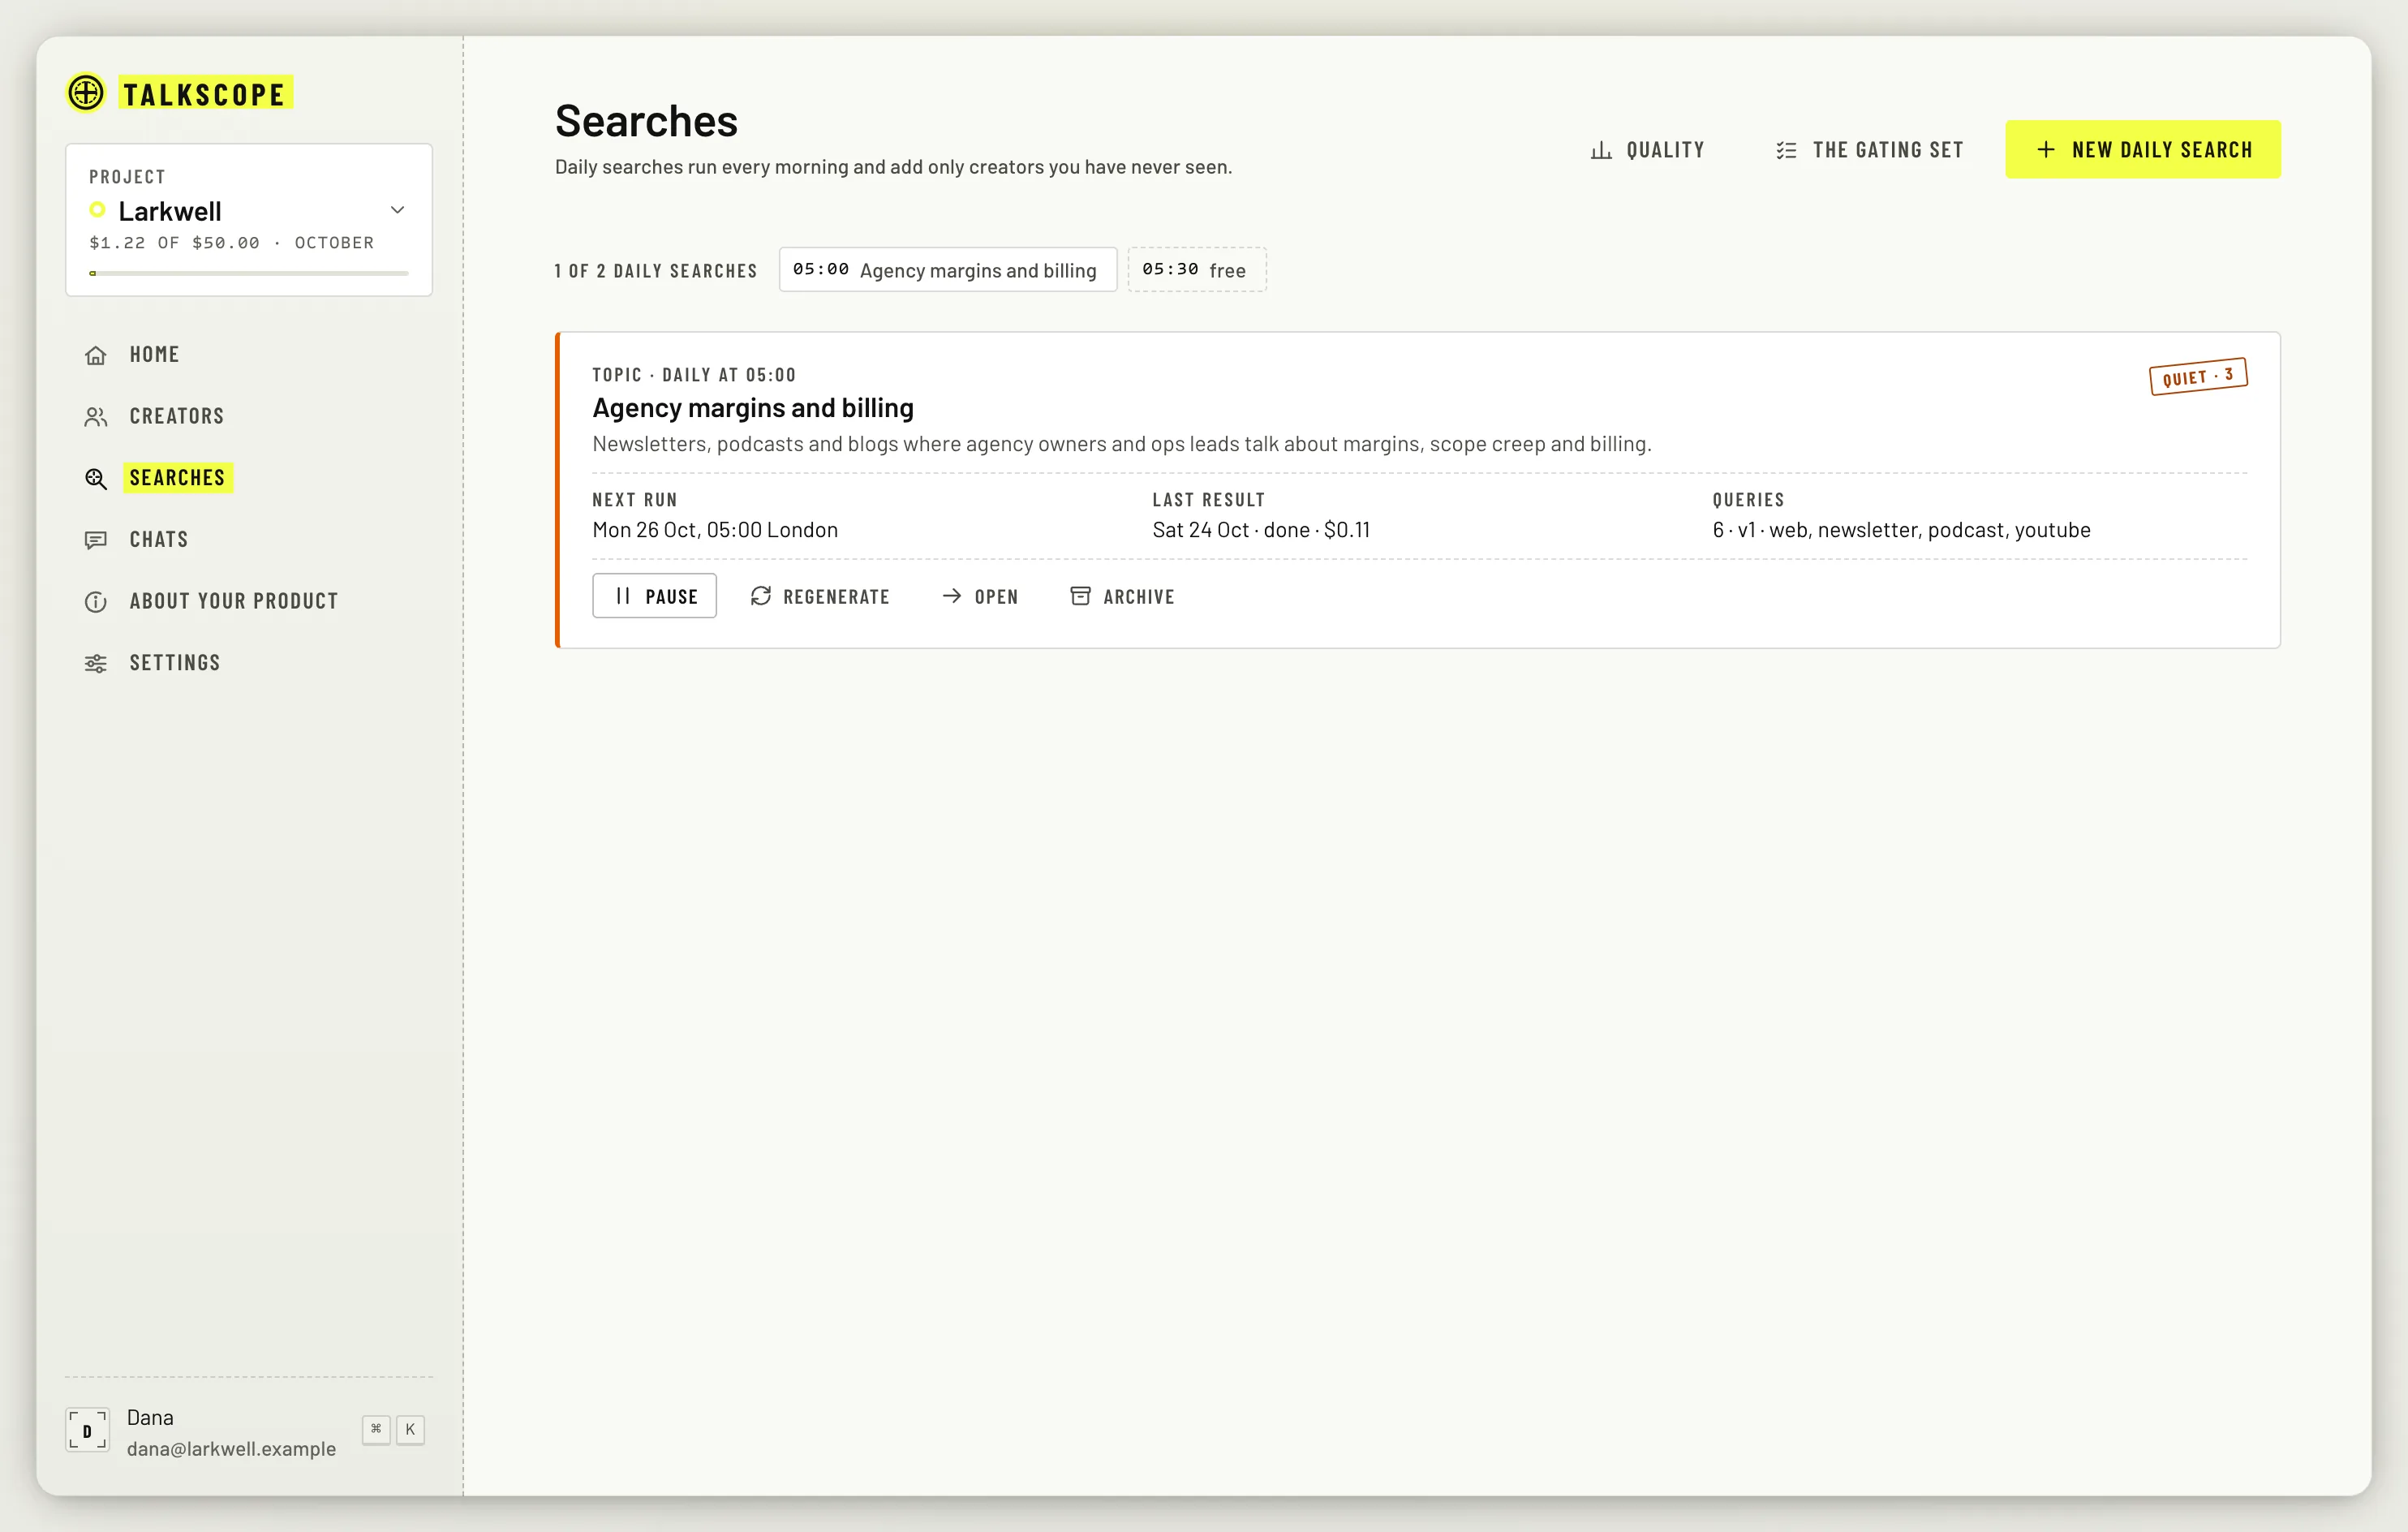Viewport: 2408px width, 1532px height.
Task: Click the queries value listing web, newsletter
Action: tap(1901, 530)
